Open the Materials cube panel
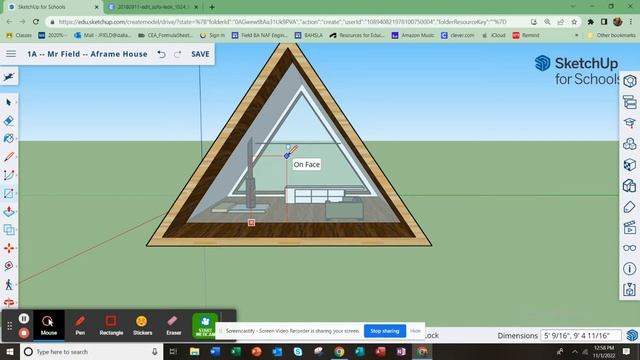The width and height of the screenshot is (640, 360). 629,164
